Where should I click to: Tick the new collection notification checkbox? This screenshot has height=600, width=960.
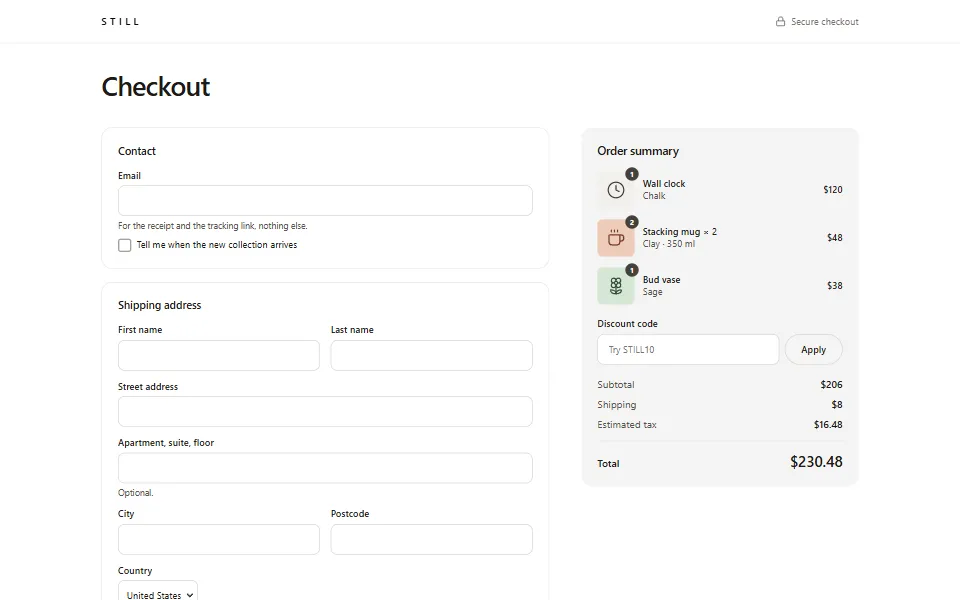(x=124, y=245)
